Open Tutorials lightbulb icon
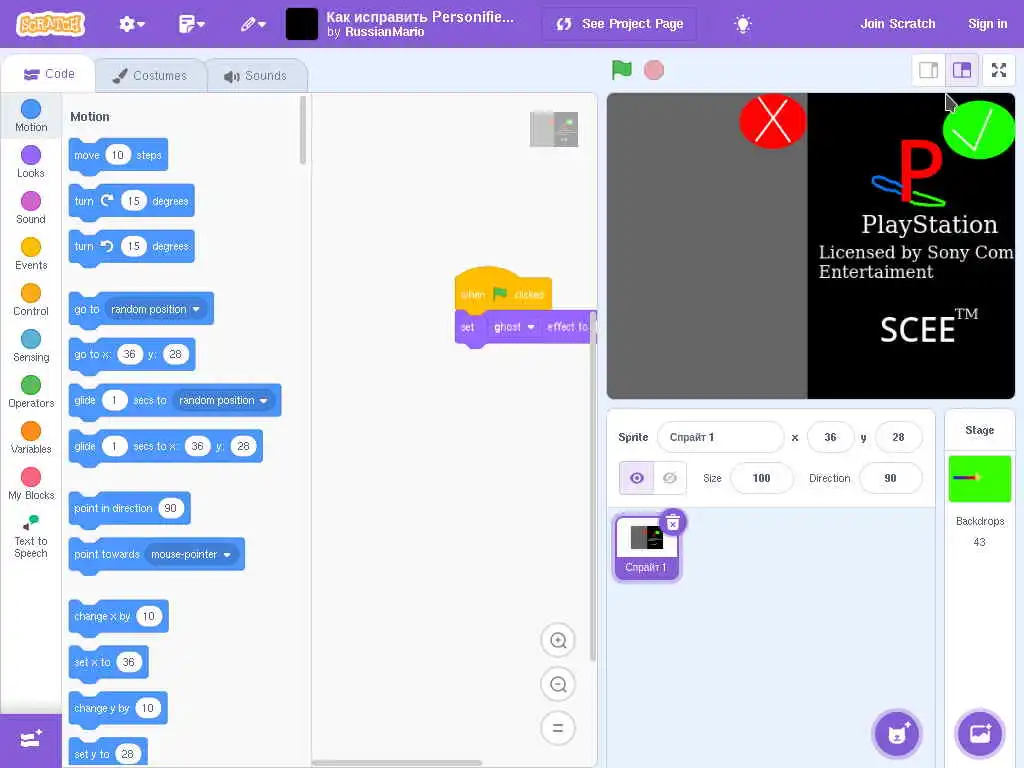The height and width of the screenshot is (768, 1024). (743, 24)
